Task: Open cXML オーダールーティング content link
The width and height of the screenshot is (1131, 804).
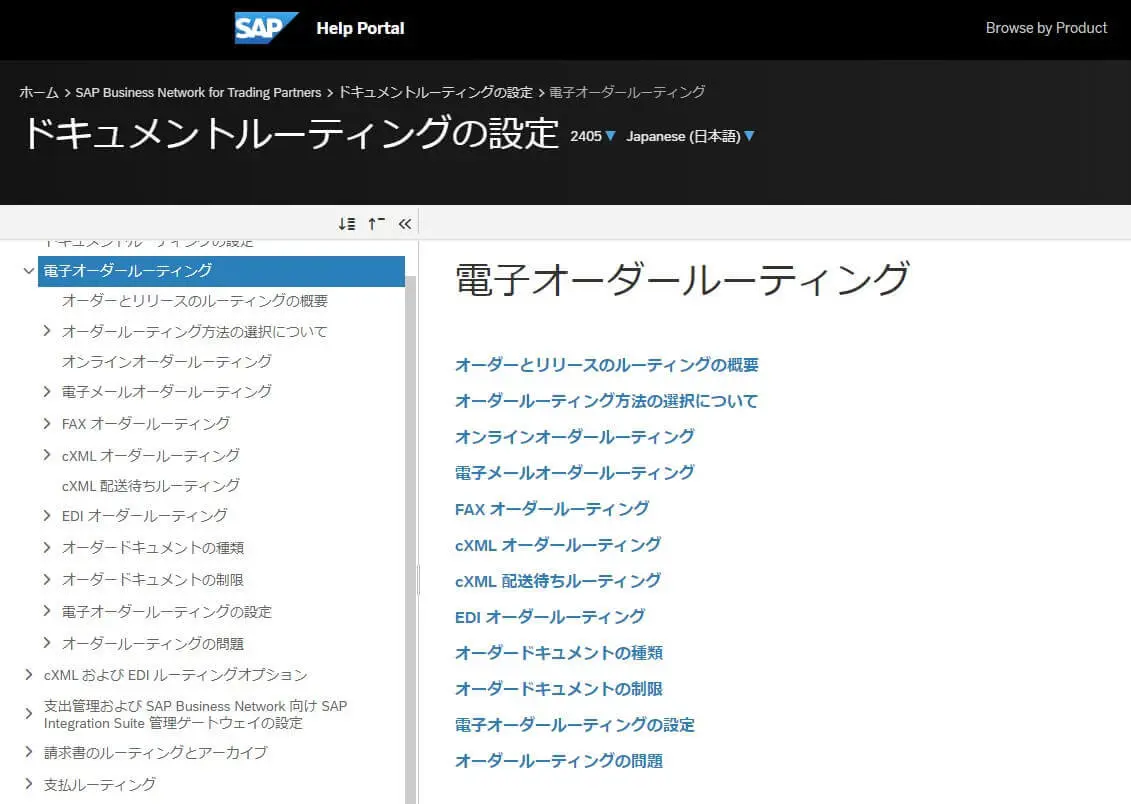Action: 558,545
